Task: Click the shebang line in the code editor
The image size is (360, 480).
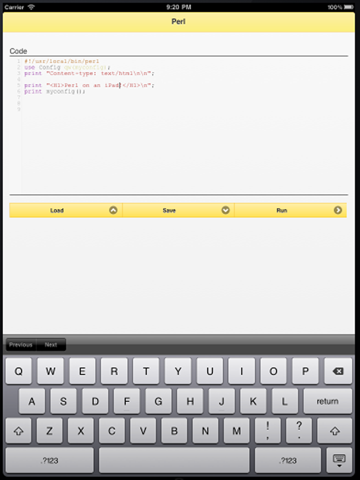Action: click(62, 61)
